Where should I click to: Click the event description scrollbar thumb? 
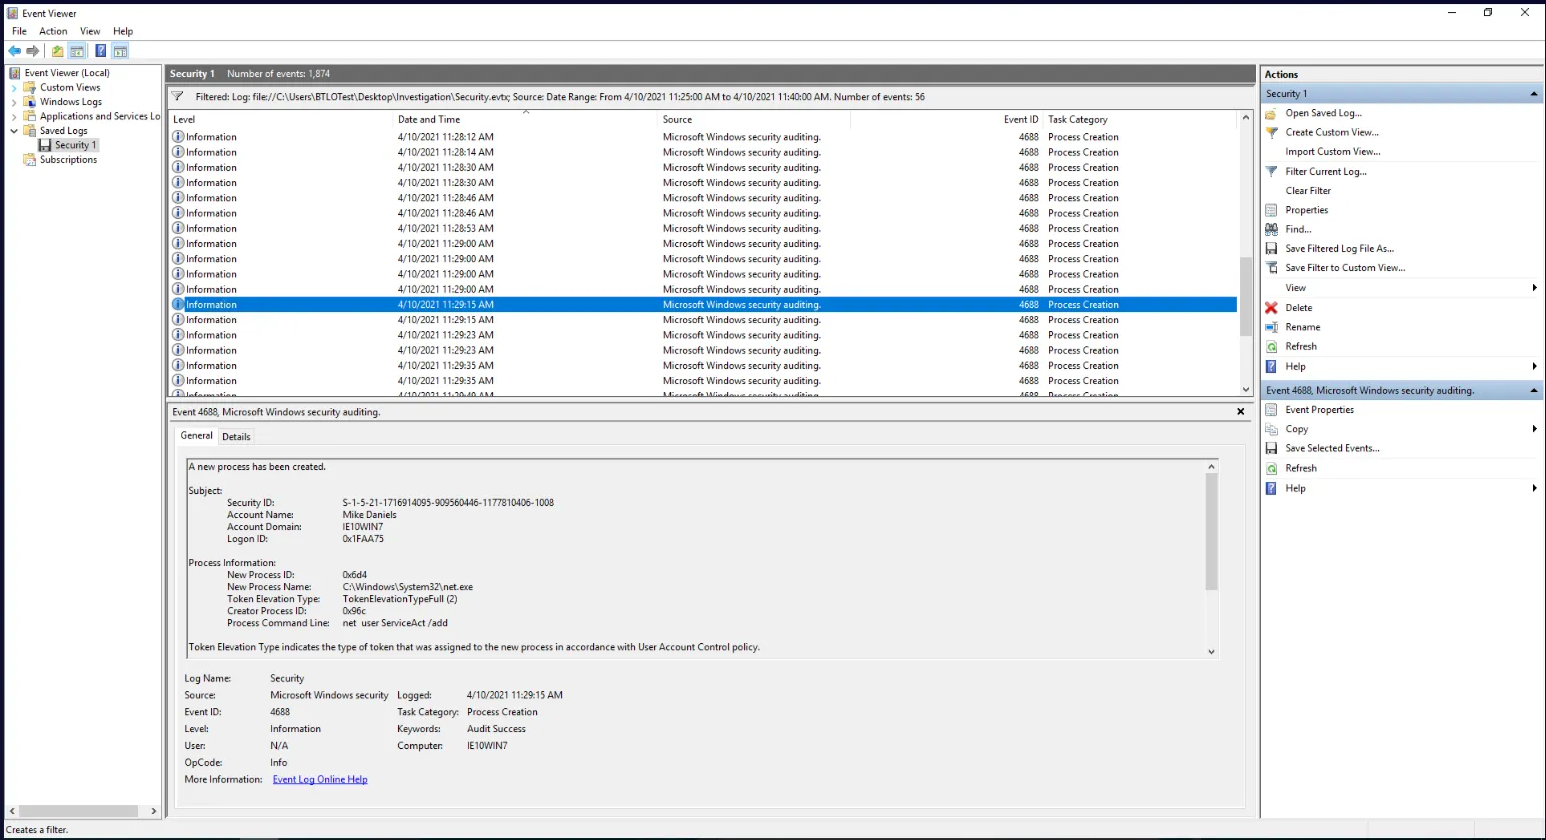tap(1211, 532)
